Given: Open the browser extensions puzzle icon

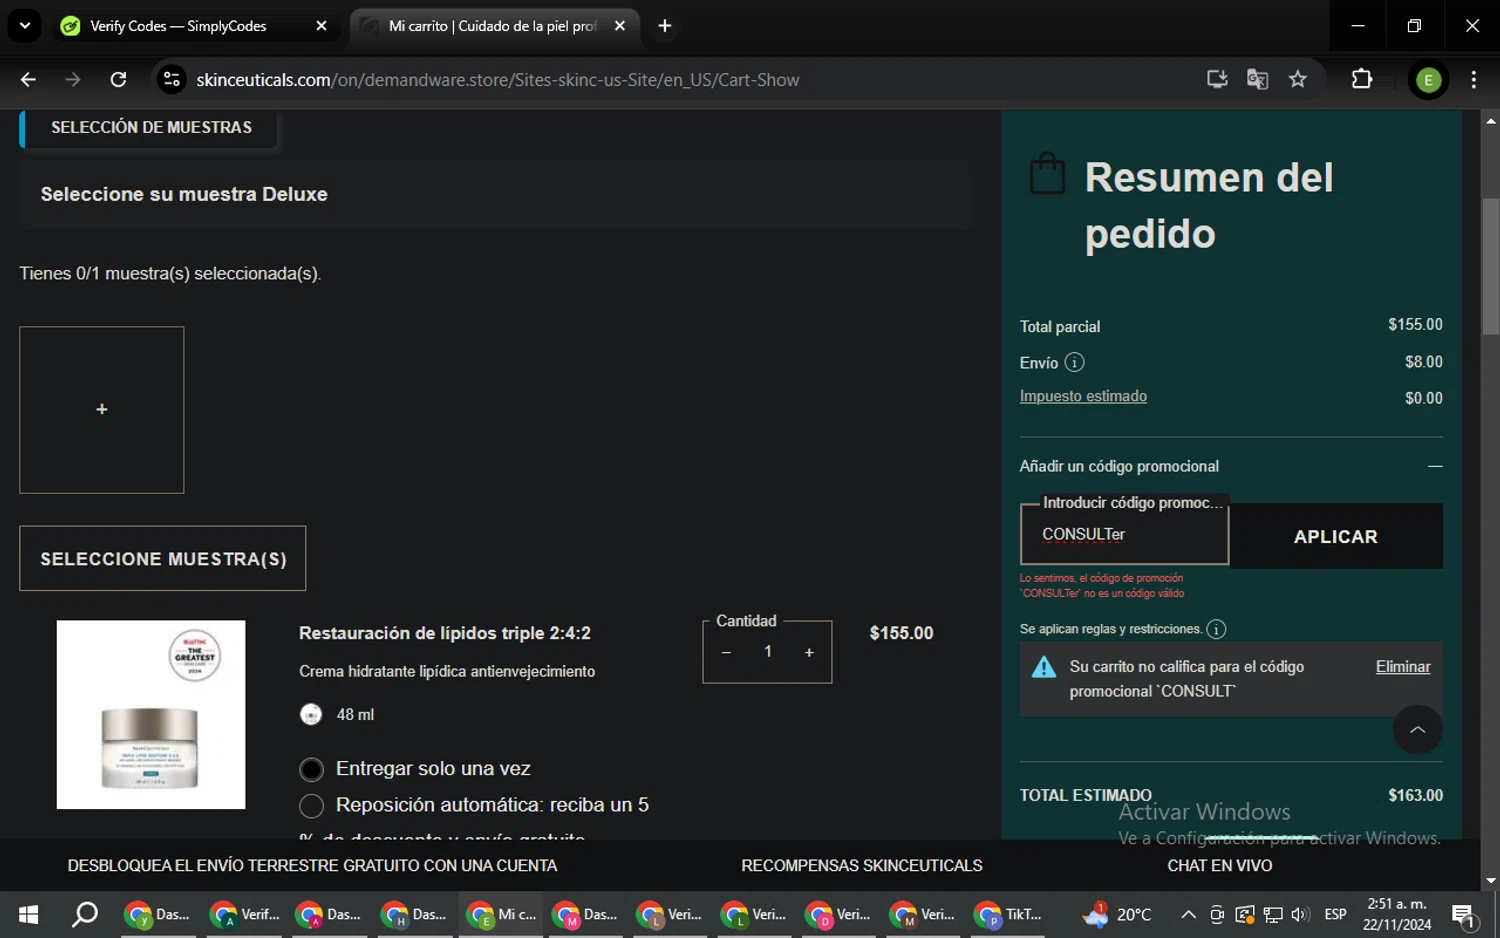Looking at the screenshot, I should point(1361,80).
